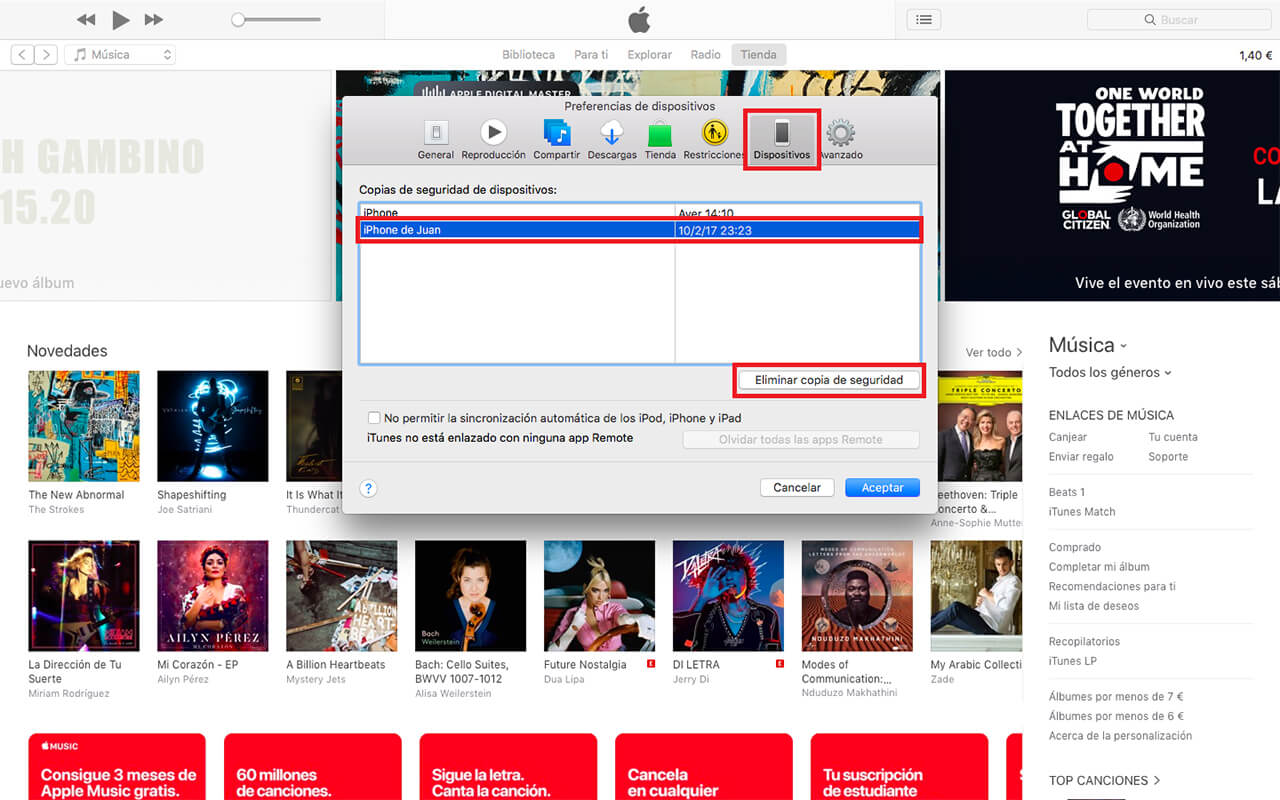1280x800 pixels.
Task: Click Completar mi álbum link
Action: [x=1099, y=567]
